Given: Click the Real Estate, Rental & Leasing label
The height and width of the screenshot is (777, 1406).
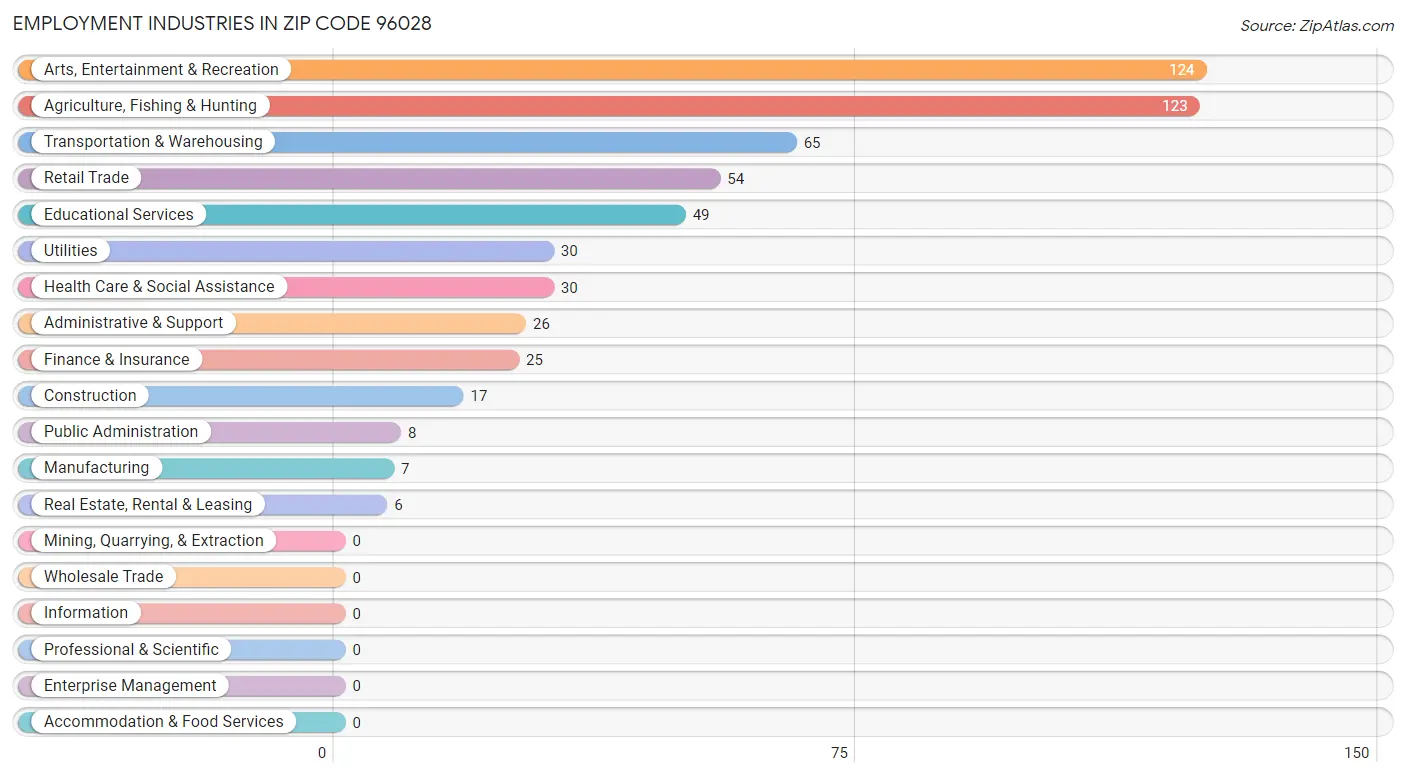Looking at the screenshot, I should (148, 505).
